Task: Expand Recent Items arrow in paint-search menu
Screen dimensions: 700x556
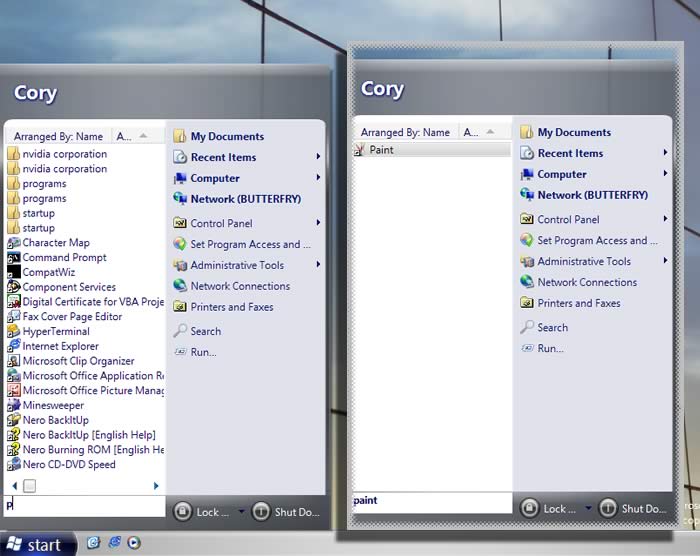Action: [665, 152]
